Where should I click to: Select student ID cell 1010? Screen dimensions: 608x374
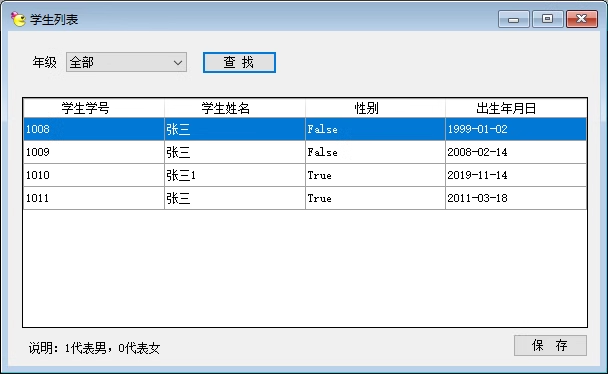point(94,175)
